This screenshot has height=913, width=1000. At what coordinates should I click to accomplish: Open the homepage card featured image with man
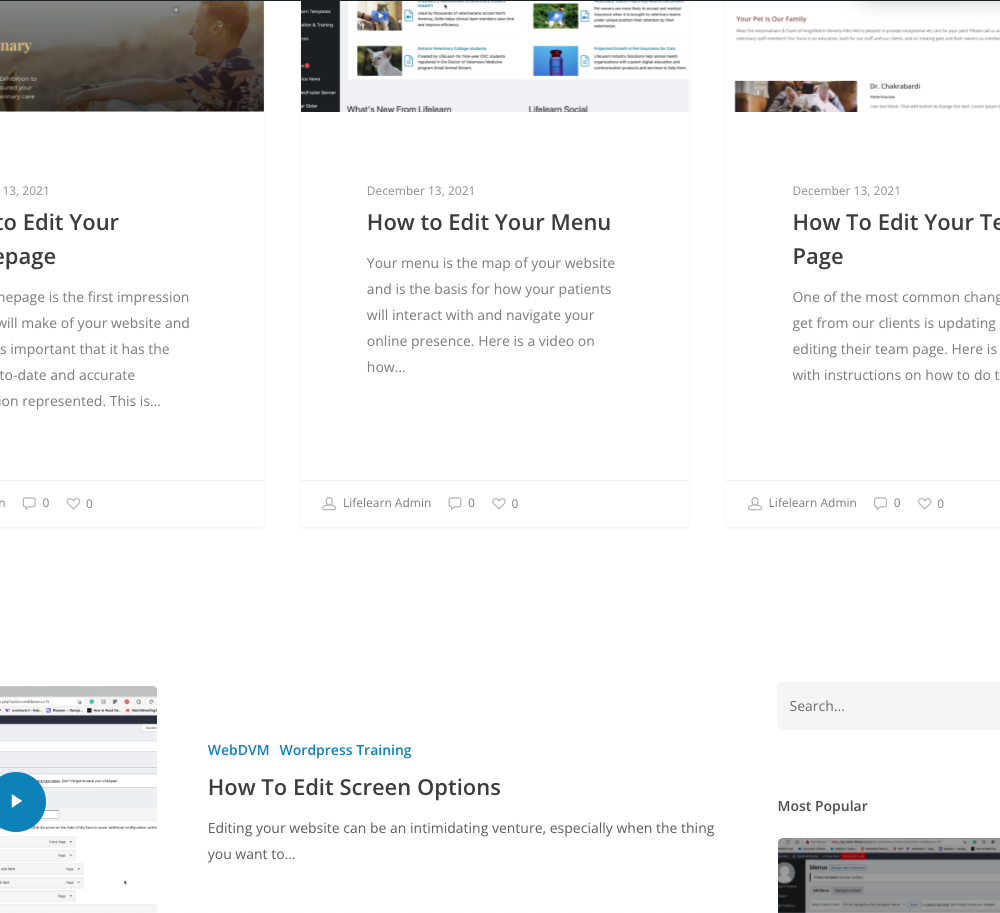point(132,56)
